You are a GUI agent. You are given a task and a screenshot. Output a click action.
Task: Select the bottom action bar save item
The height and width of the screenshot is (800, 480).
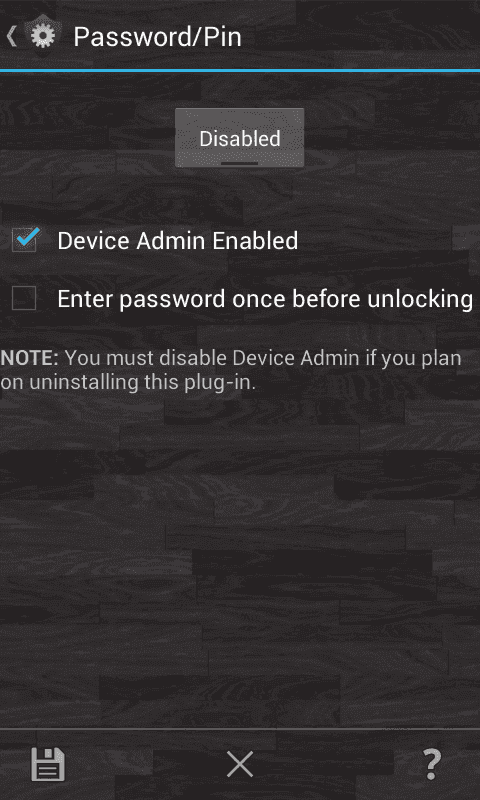coord(48,764)
